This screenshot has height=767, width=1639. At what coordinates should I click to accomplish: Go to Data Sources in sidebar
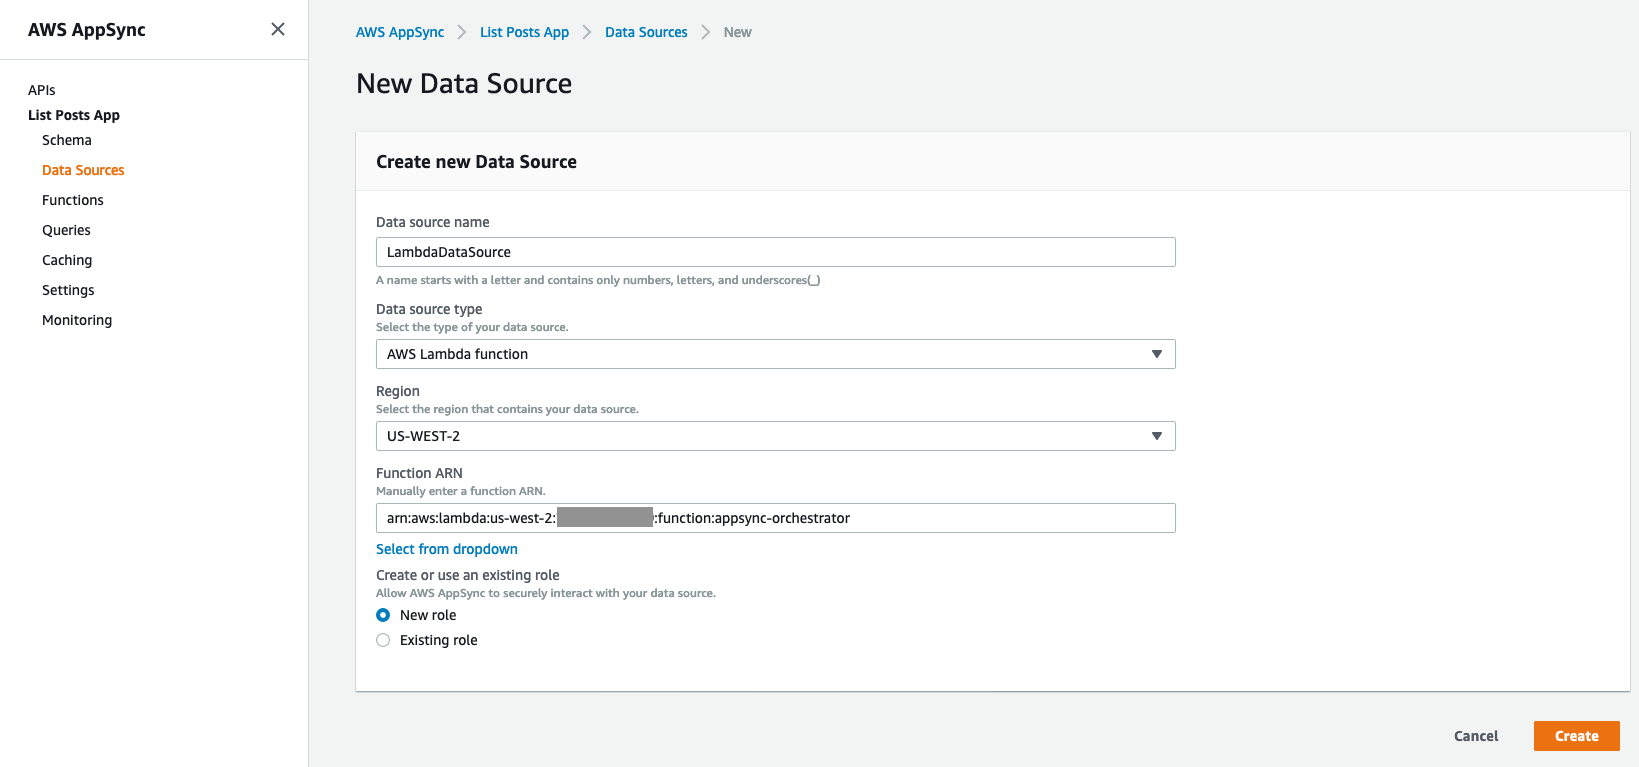click(x=83, y=170)
